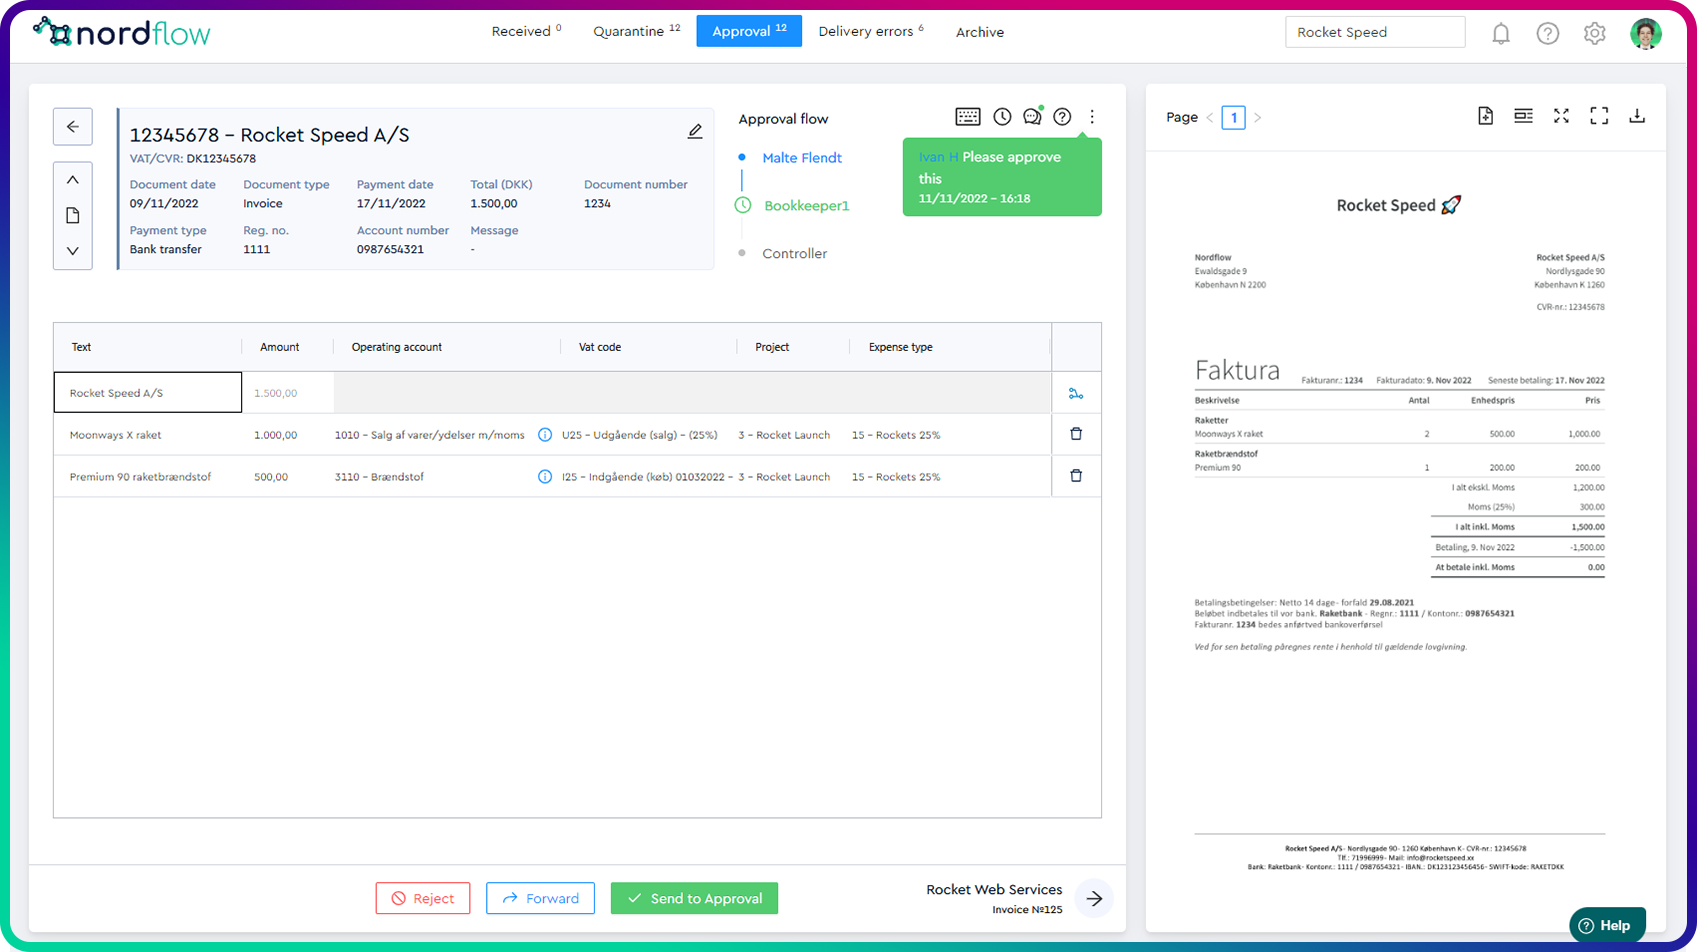Show info for operating account 3110 row
The image size is (1697, 952).
tap(545, 477)
